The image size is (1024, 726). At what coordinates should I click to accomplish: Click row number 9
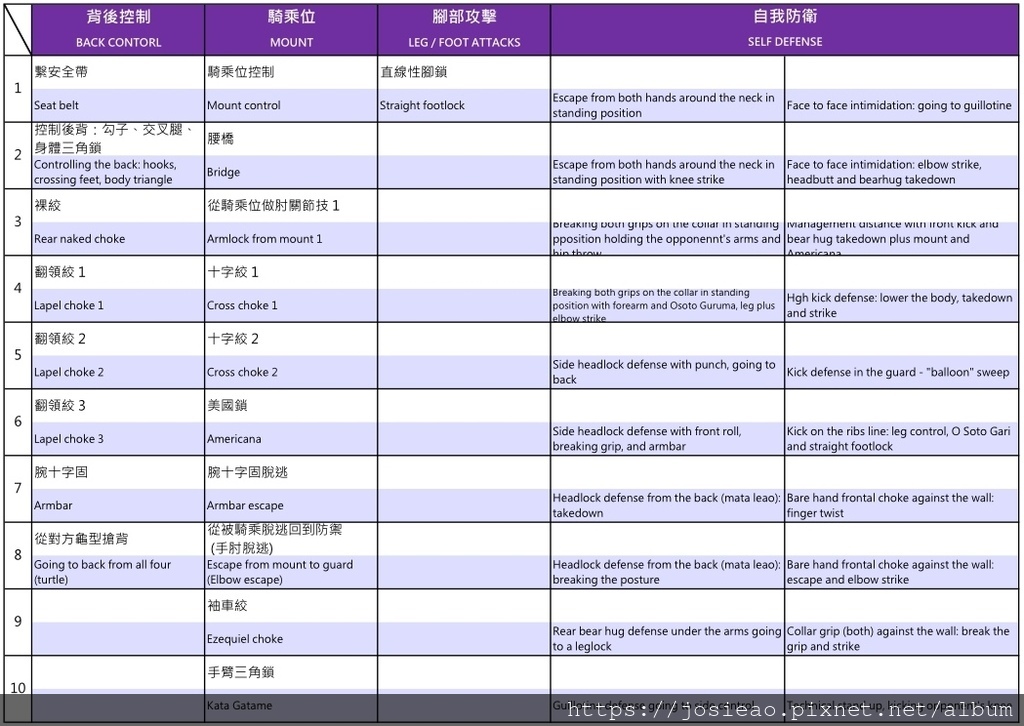coord(18,622)
